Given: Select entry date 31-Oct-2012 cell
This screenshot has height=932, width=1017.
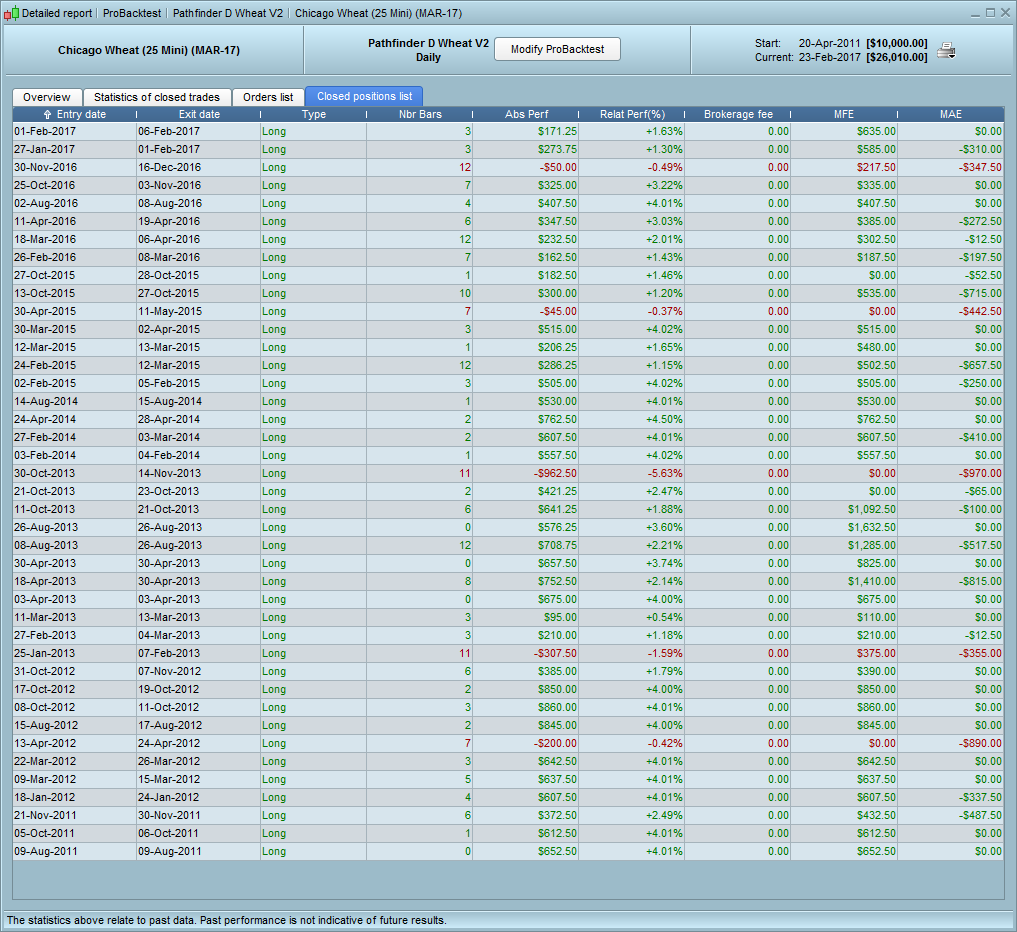Looking at the screenshot, I should (75, 671).
